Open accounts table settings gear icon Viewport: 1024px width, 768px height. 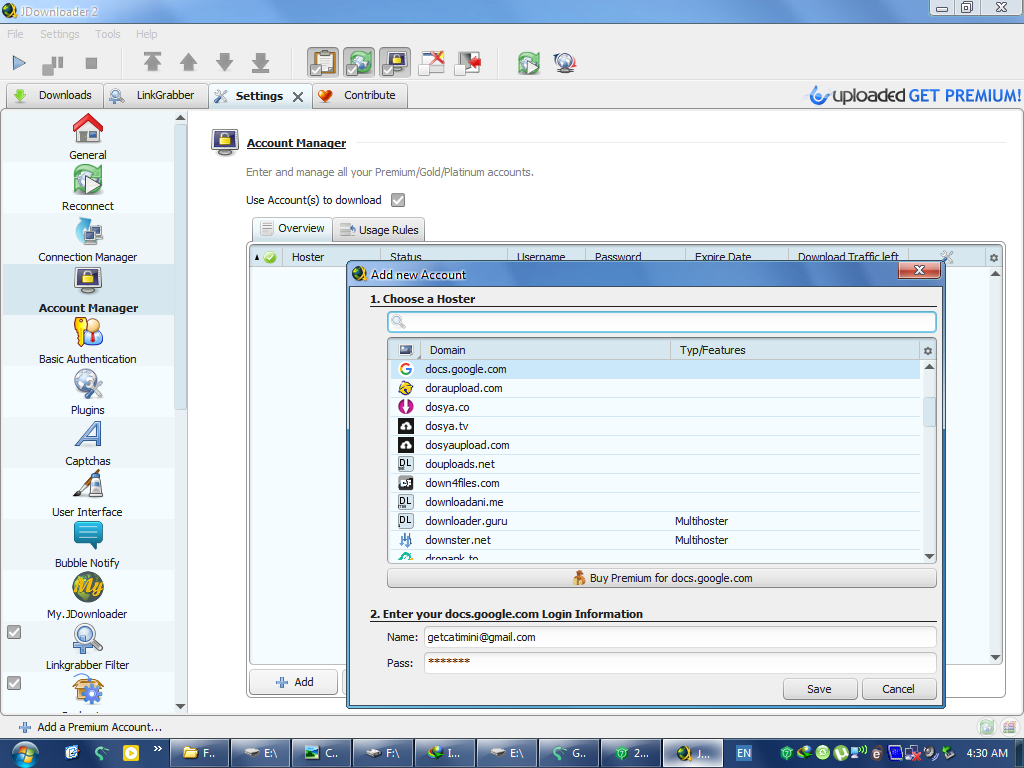[x=993, y=257]
